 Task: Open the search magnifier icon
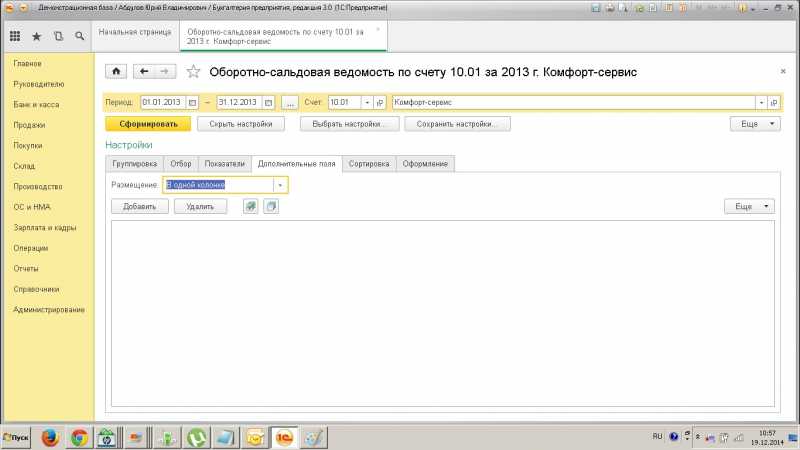pyautogui.click(x=80, y=36)
